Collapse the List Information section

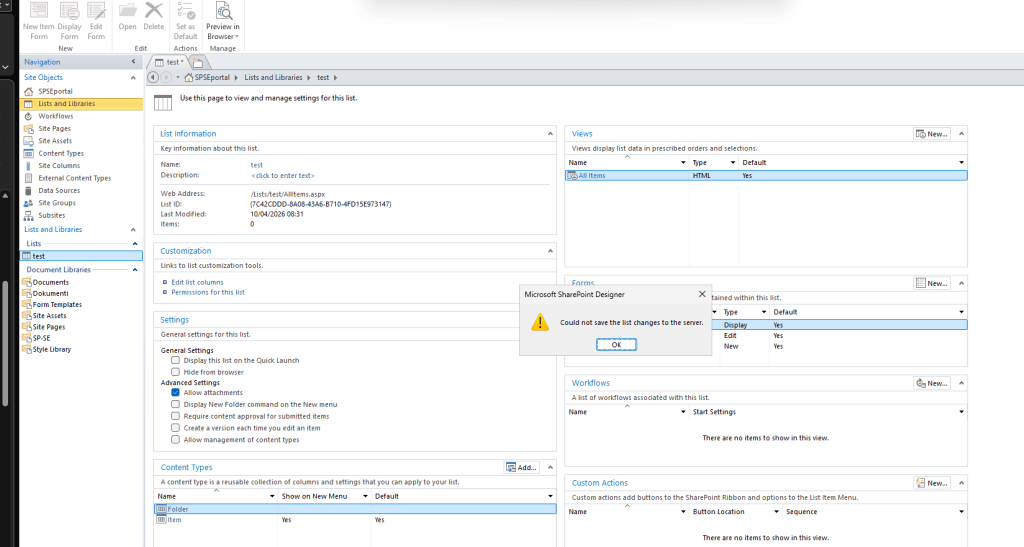tap(549, 133)
